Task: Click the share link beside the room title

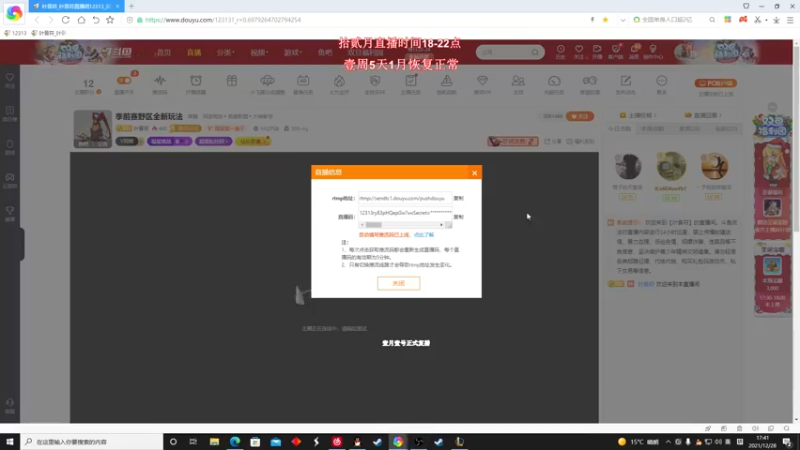Action: click(x=553, y=141)
